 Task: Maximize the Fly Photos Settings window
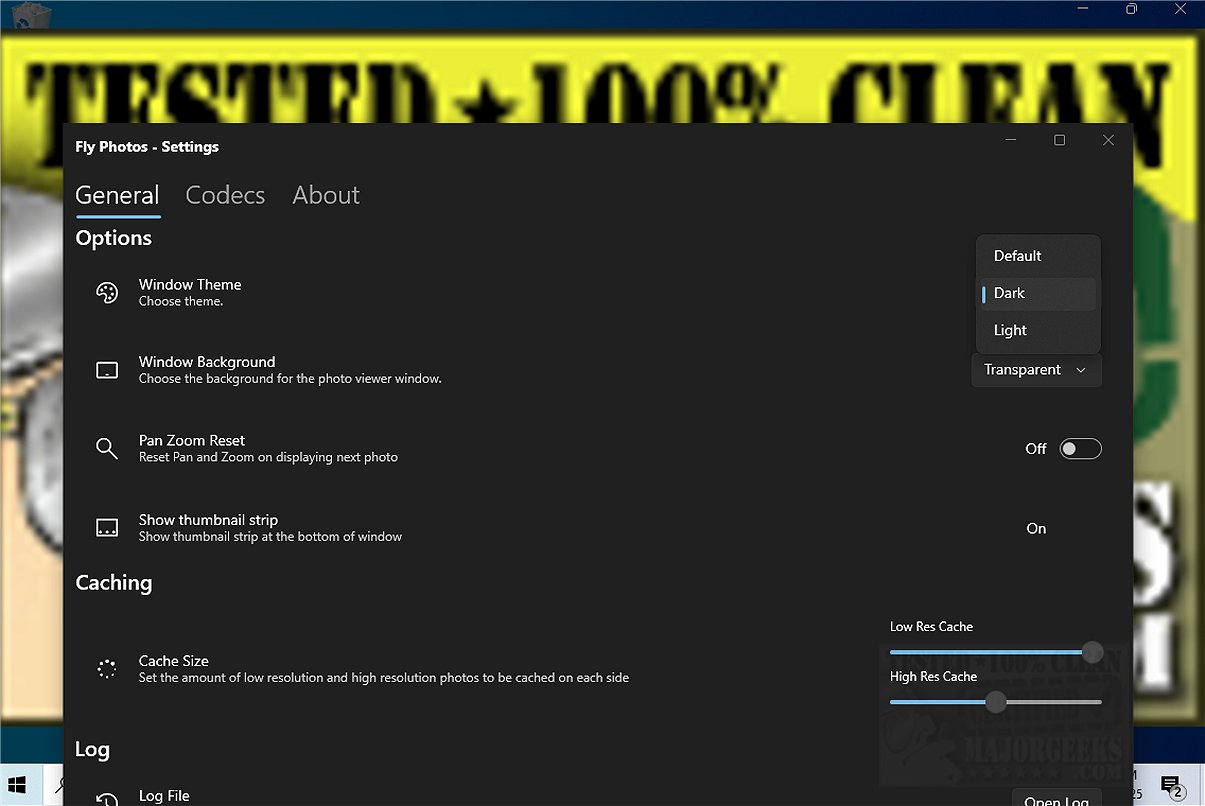point(1060,140)
